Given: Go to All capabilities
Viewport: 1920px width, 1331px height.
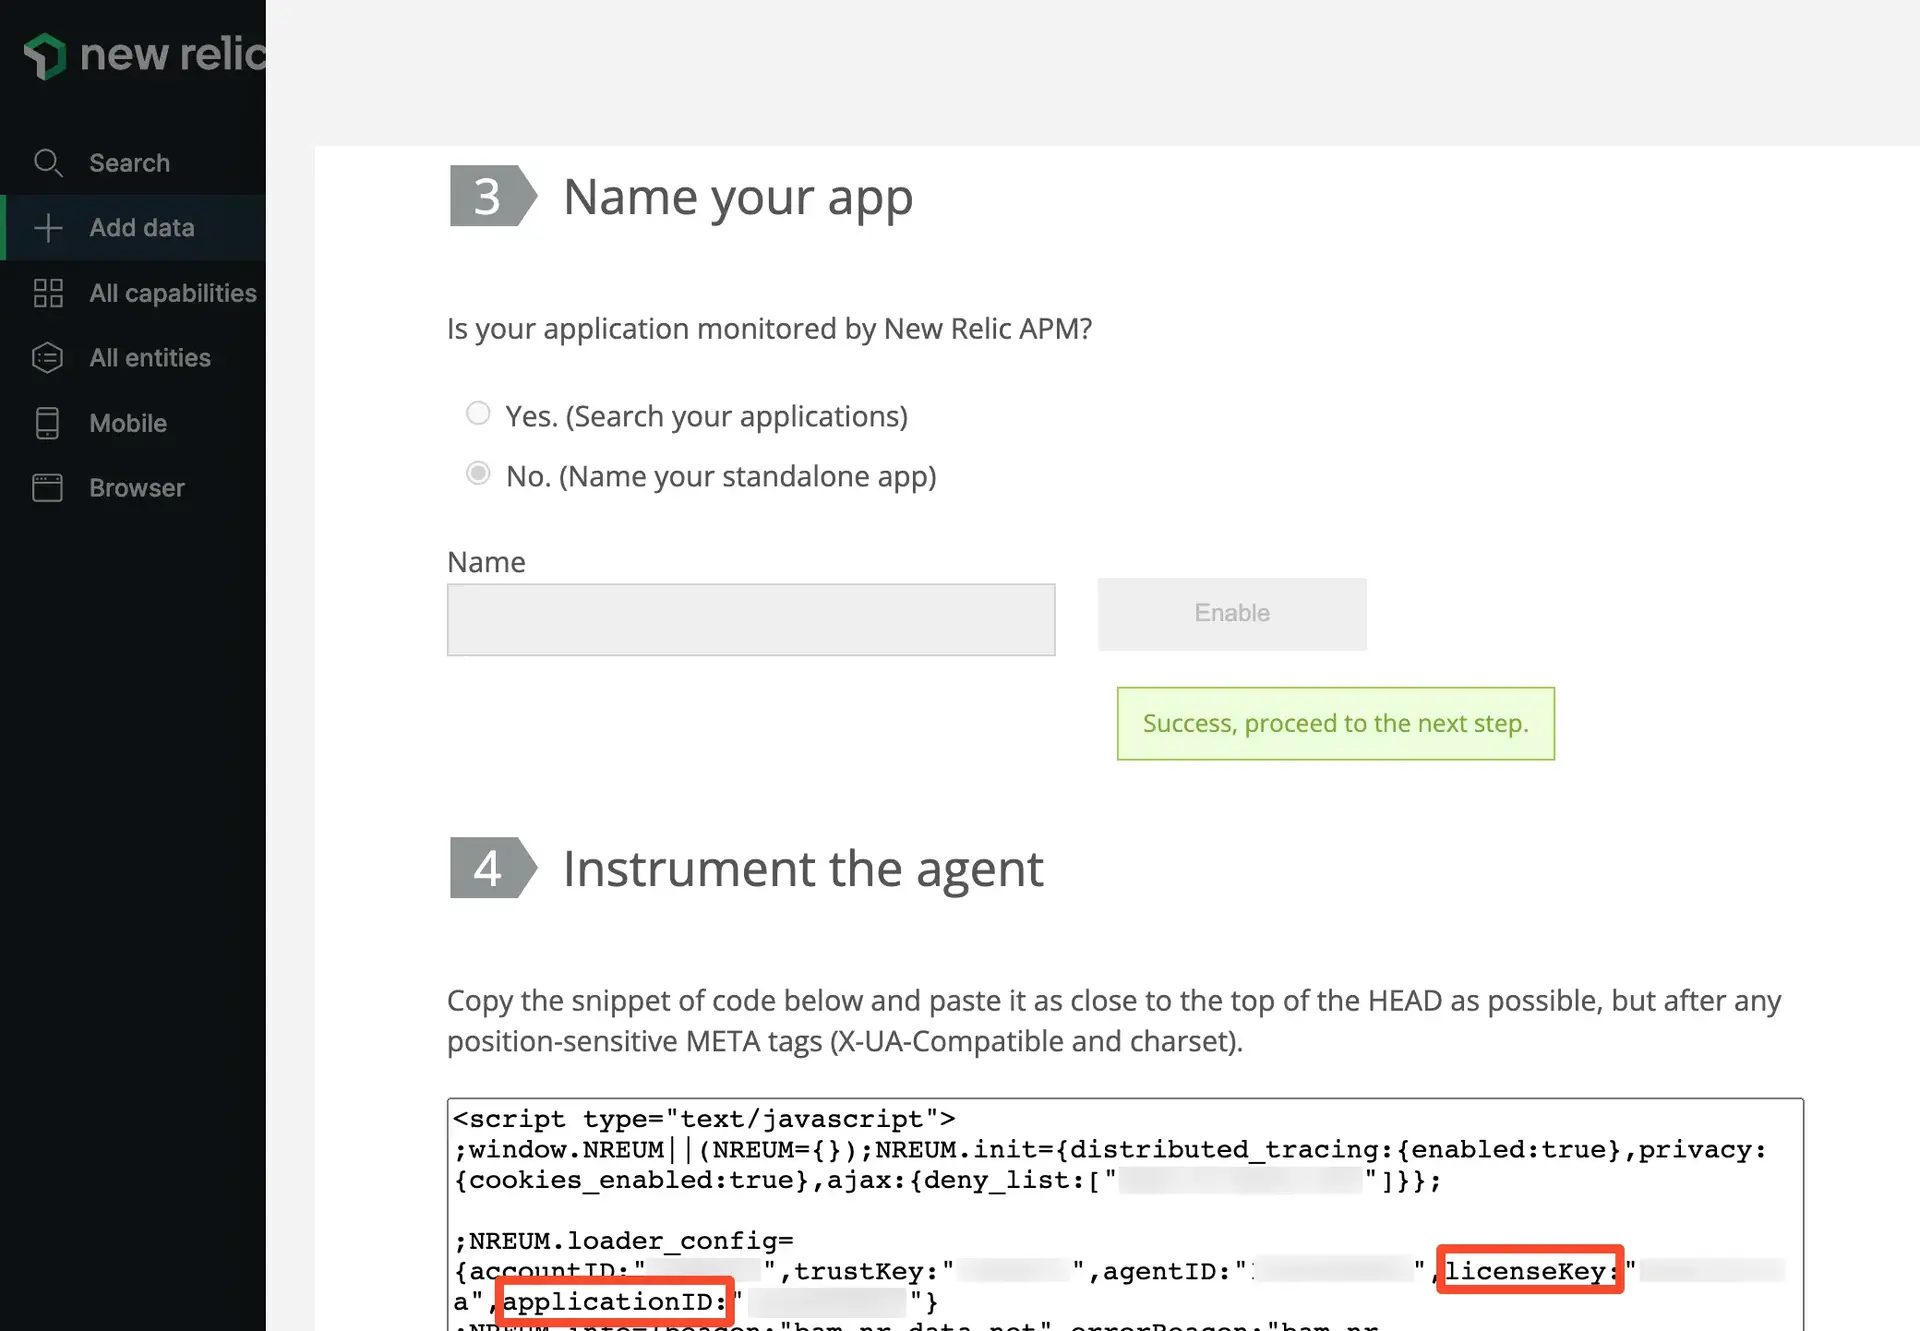Looking at the screenshot, I should click(133, 293).
